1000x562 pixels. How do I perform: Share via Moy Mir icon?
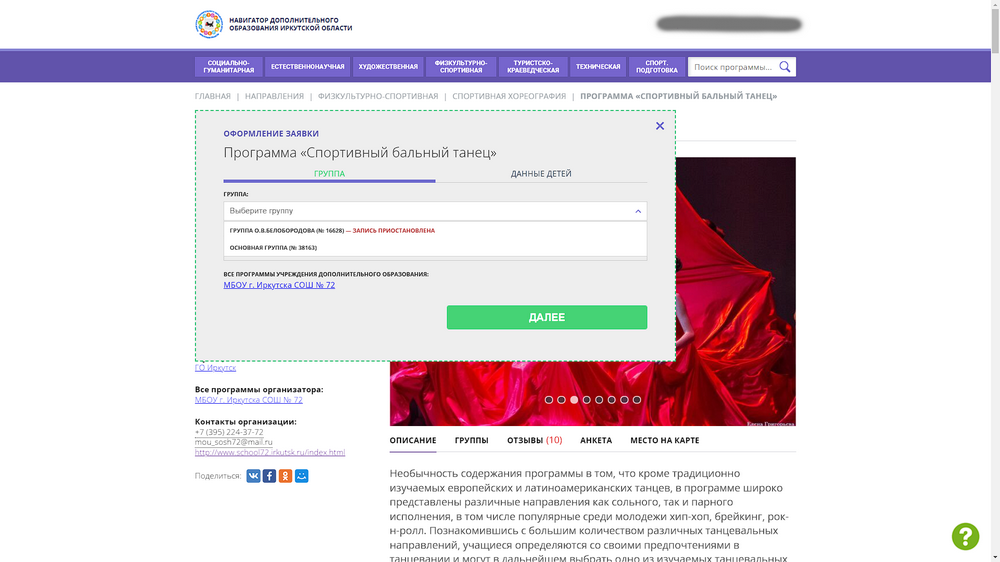point(302,476)
